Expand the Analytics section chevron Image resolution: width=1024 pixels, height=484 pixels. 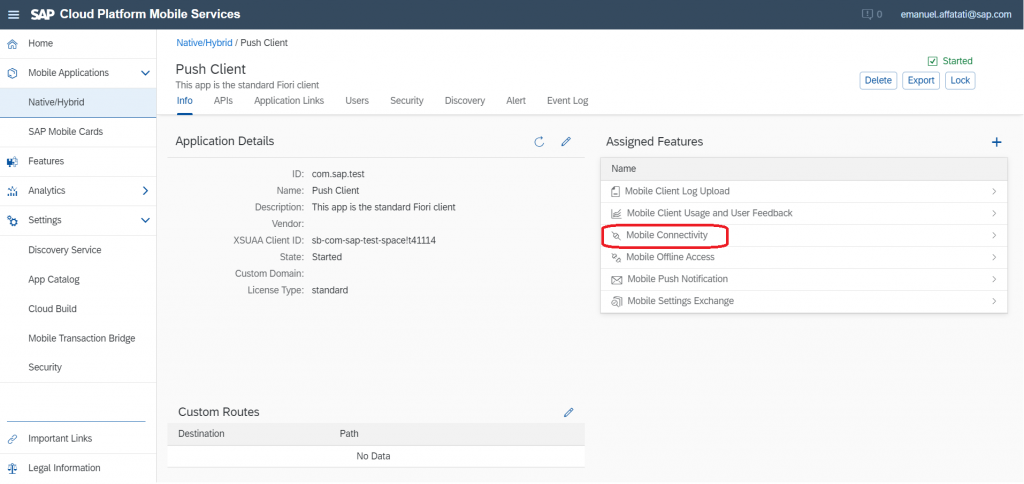click(146, 191)
